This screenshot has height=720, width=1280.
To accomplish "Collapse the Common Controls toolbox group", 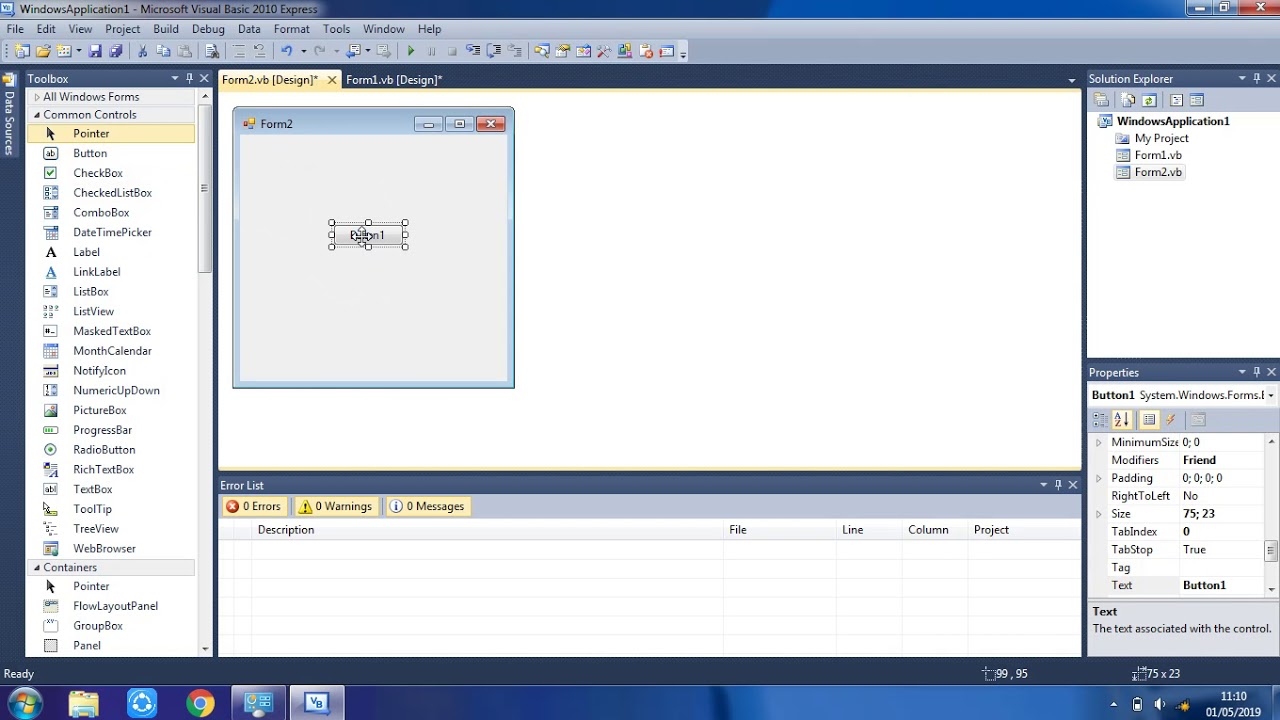I will click(x=37, y=115).
